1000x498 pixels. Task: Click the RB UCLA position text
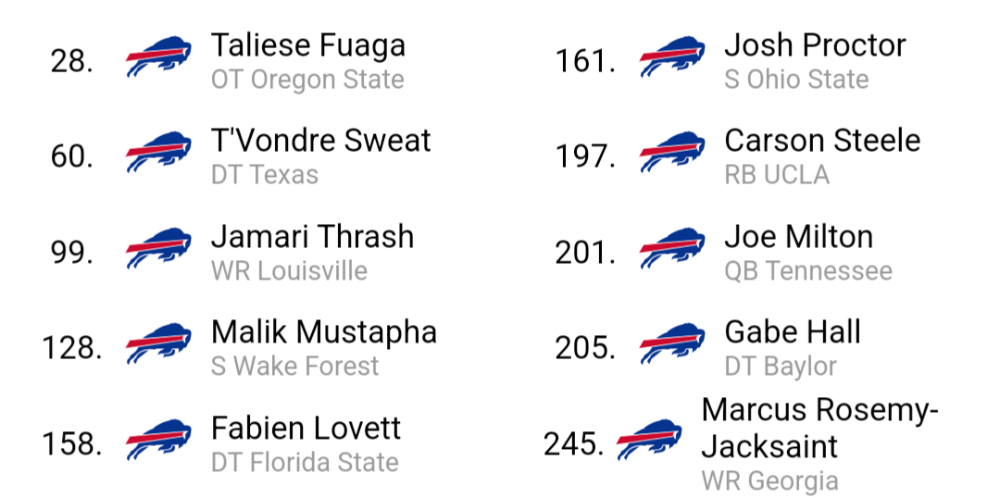777,175
